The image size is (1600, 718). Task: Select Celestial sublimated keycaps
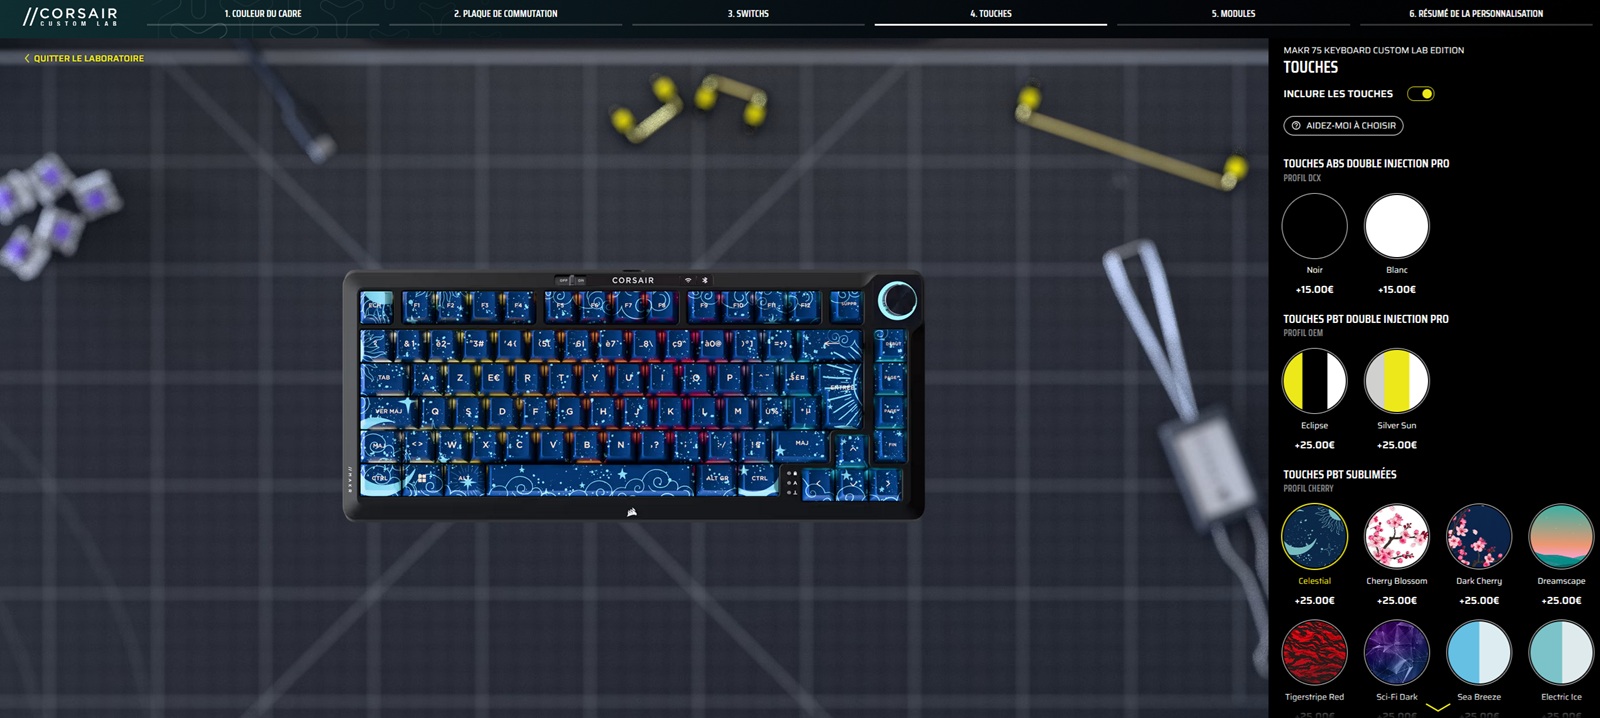click(x=1314, y=536)
